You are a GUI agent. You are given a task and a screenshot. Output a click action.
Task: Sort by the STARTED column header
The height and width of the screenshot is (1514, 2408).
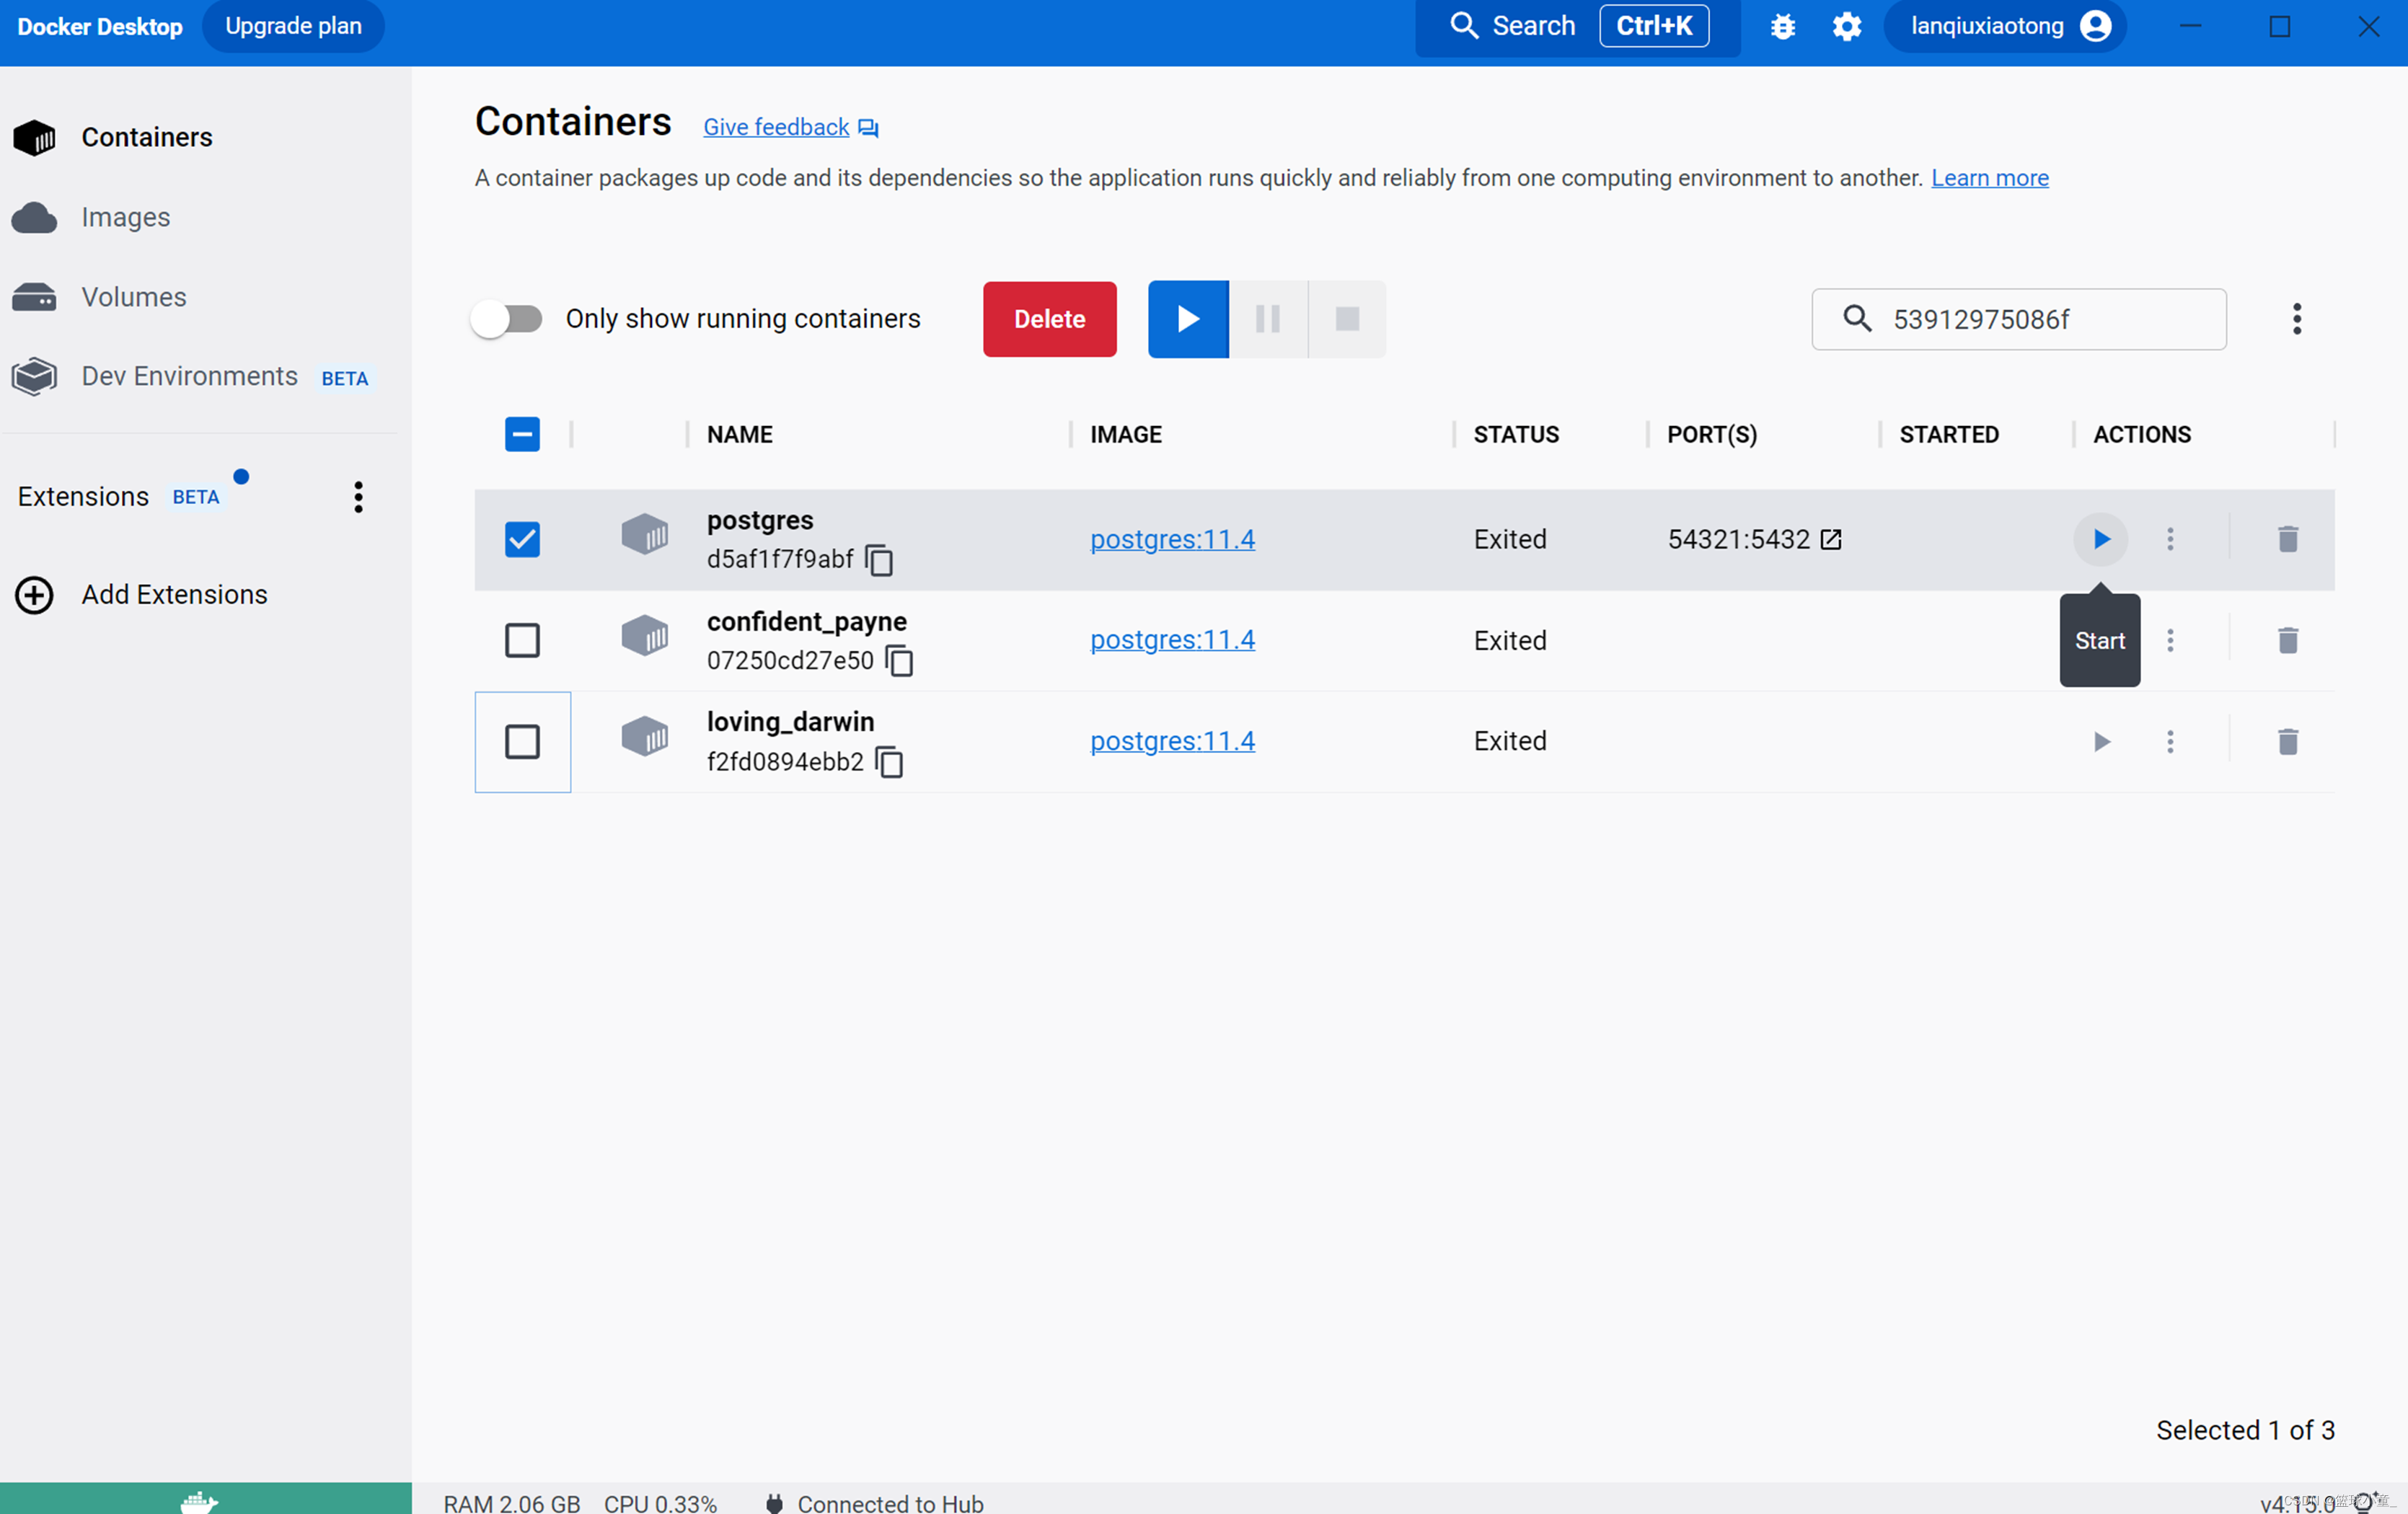[x=1949, y=434]
